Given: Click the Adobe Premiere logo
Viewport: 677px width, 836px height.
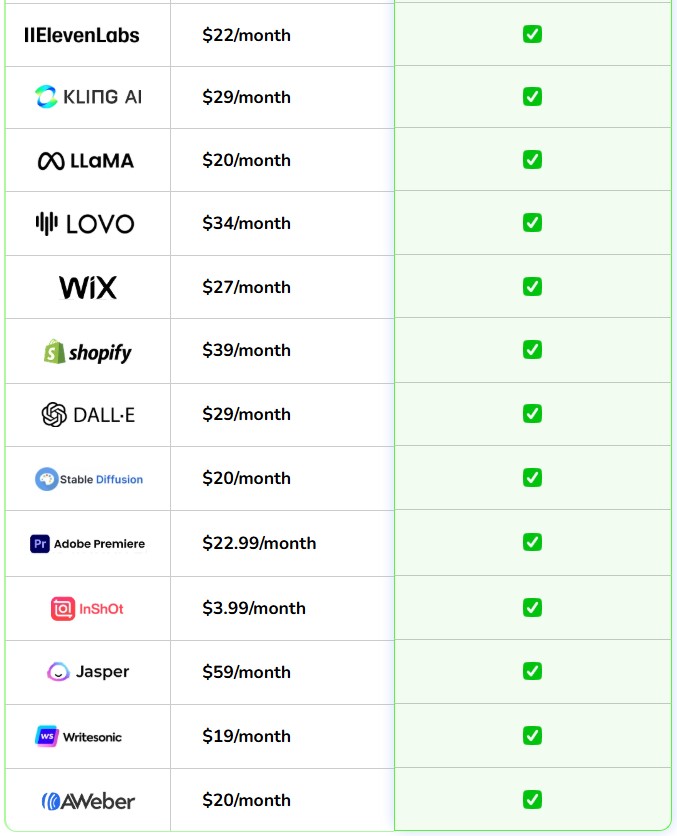Looking at the screenshot, I should pyautogui.click(x=88, y=544).
